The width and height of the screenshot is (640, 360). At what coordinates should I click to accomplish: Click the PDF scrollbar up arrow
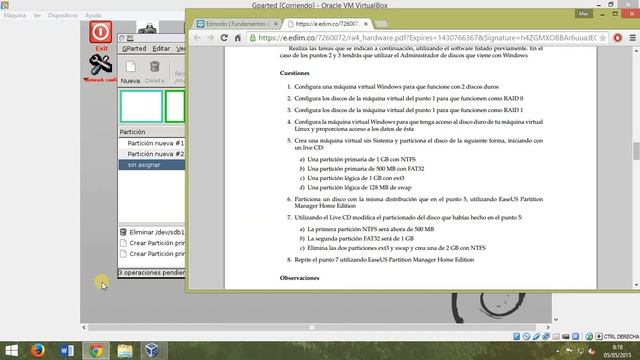636,51
